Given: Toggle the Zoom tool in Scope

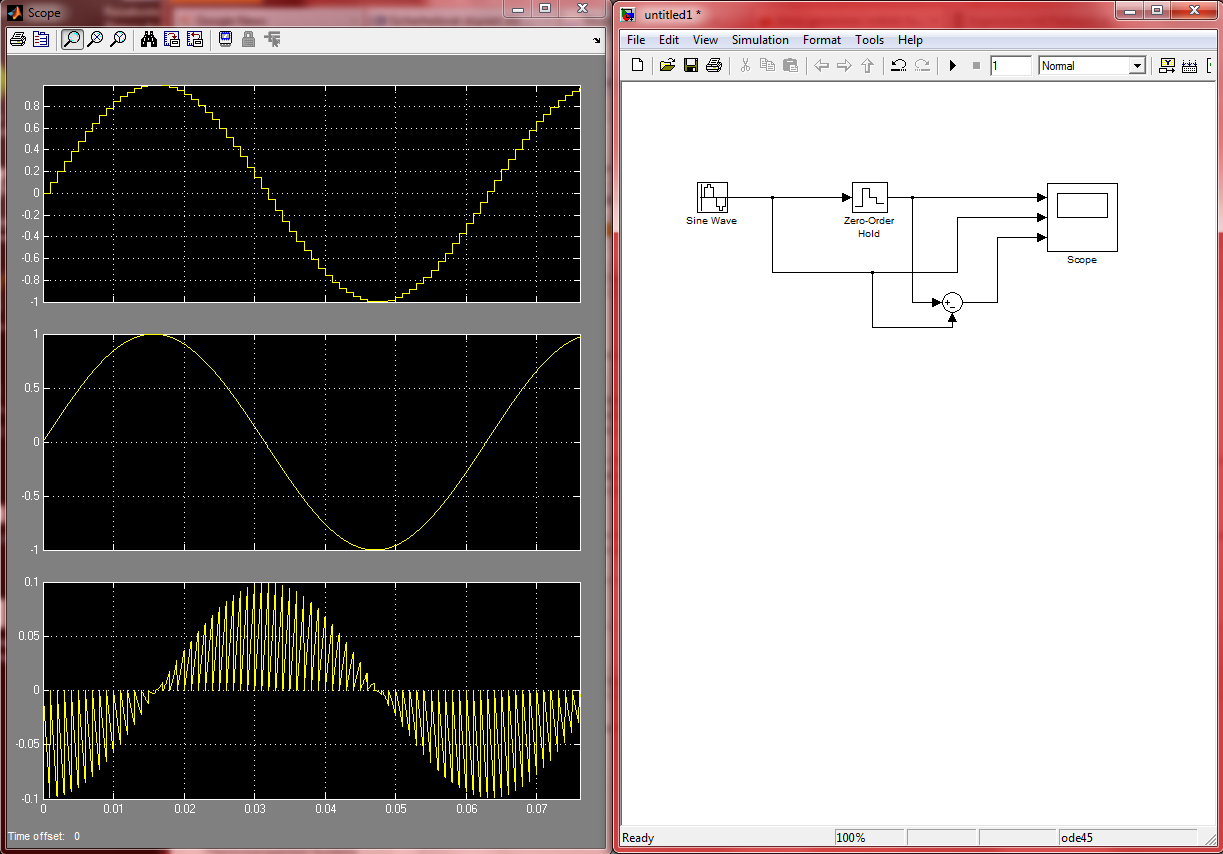Looking at the screenshot, I should pos(71,40).
